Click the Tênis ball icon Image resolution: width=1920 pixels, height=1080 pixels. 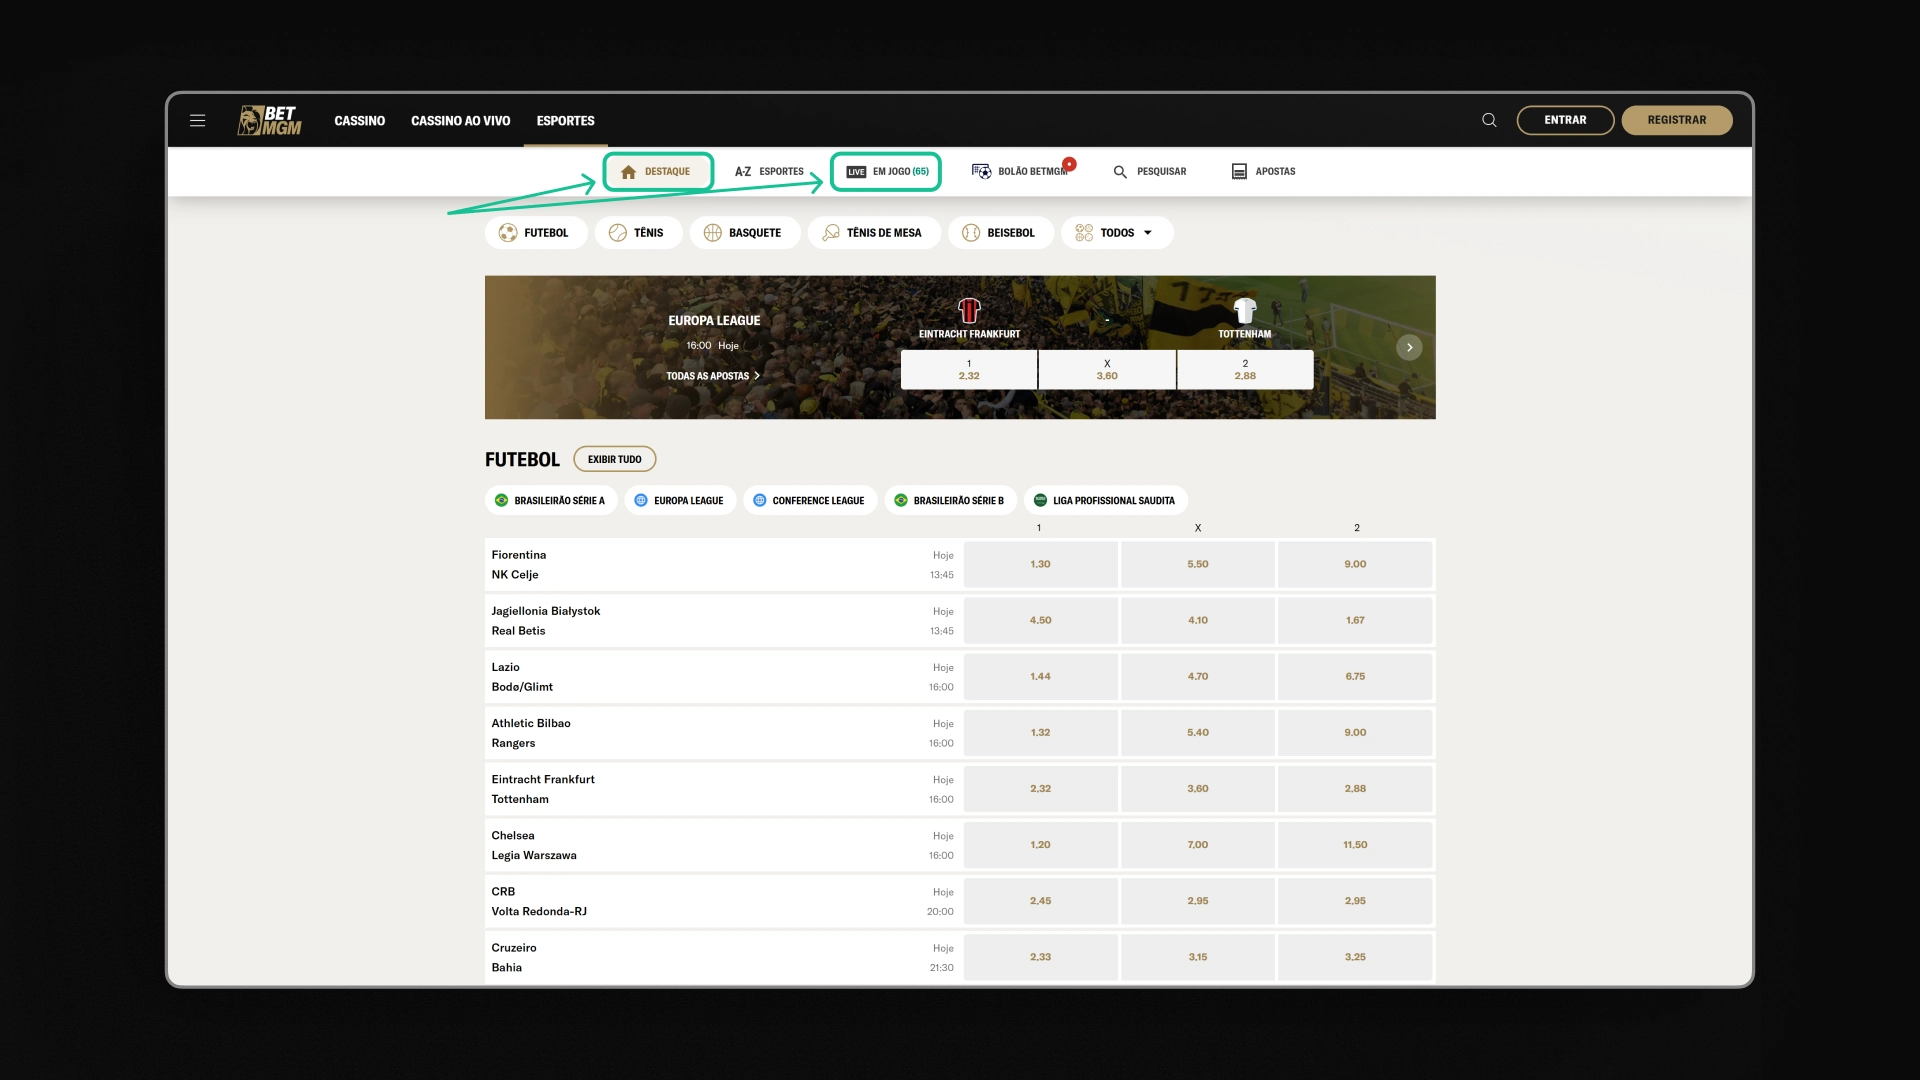[618, 233]
